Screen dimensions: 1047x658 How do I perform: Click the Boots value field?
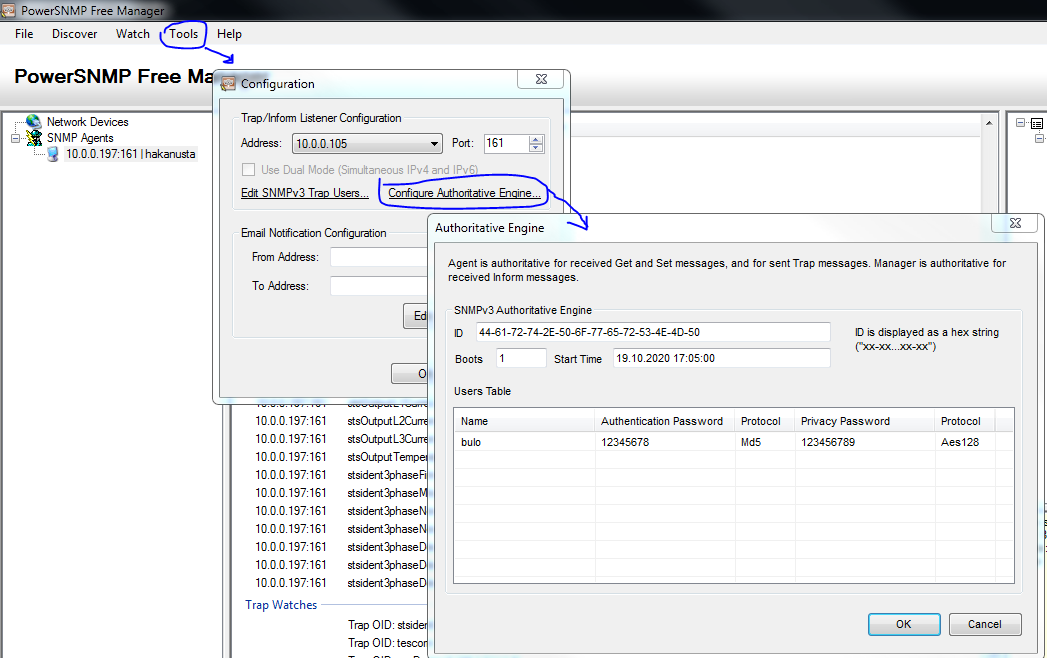coord(521,358)
